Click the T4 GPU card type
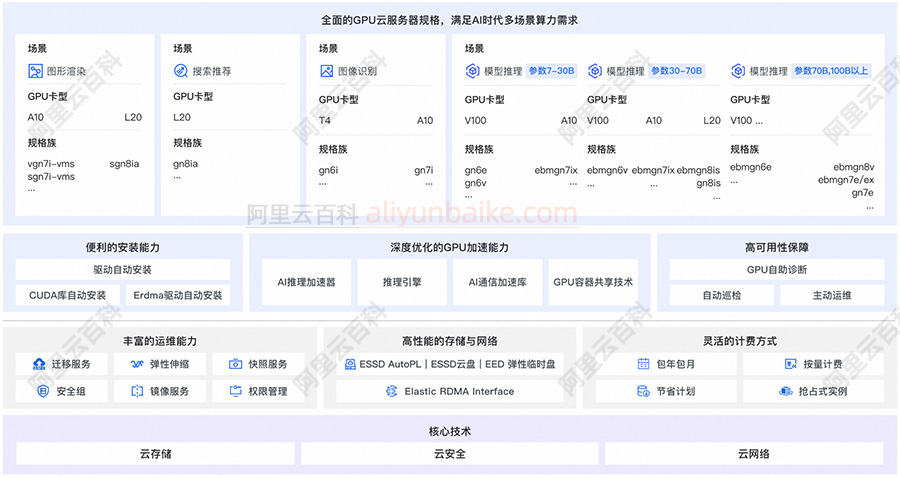The height and width of the screenshot is (478, 900). tap(324, 121)
